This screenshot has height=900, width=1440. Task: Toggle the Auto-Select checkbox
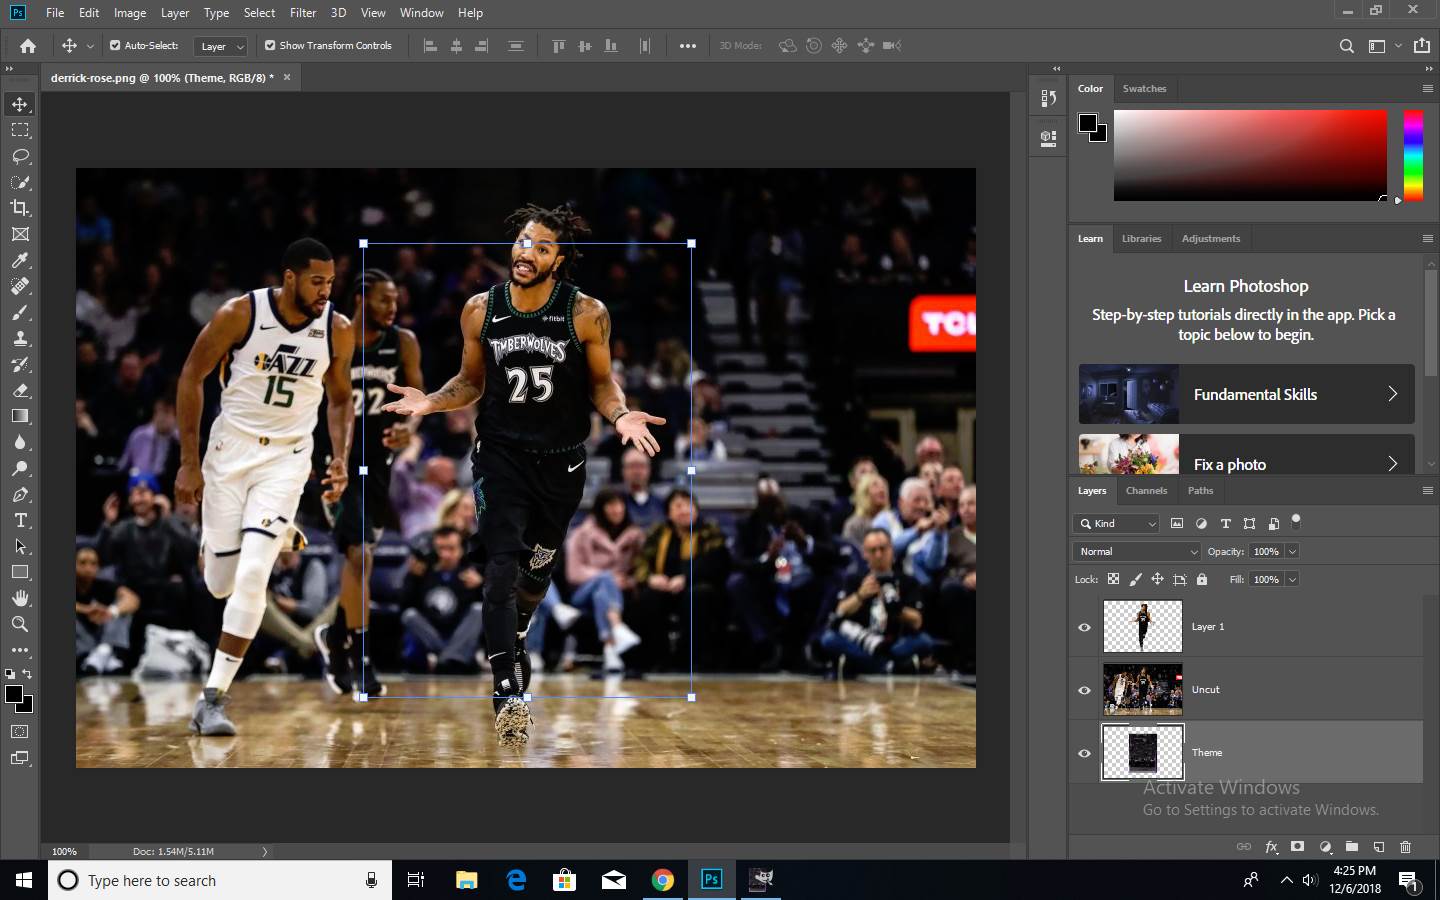point(115,45)
